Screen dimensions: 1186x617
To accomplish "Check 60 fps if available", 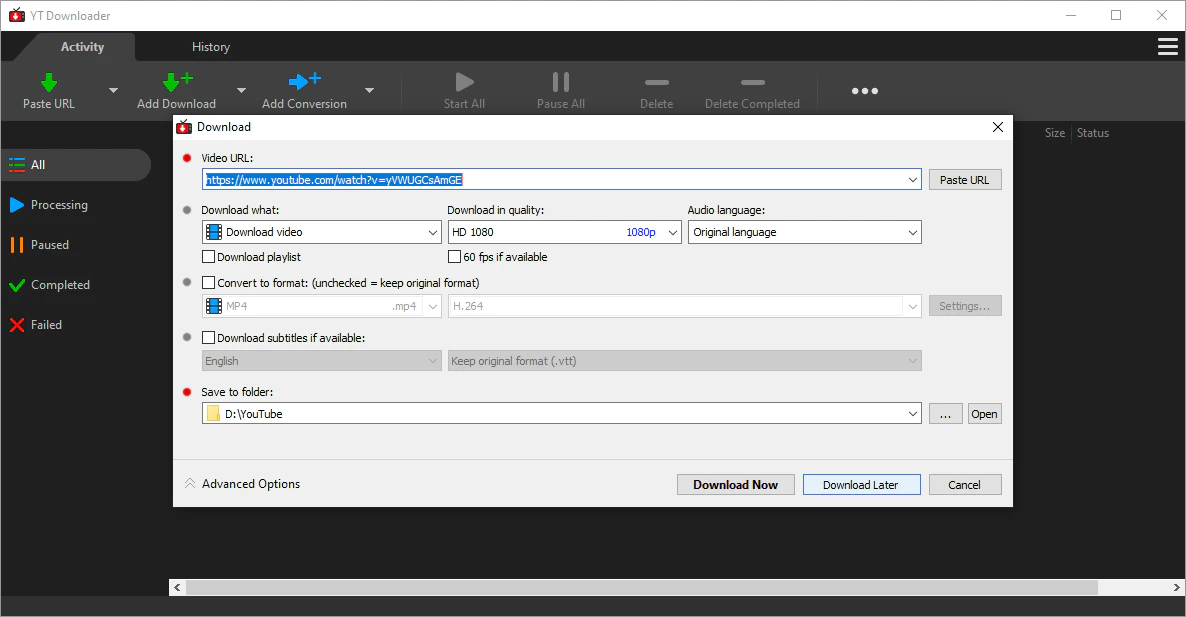I will coord(454,256).
